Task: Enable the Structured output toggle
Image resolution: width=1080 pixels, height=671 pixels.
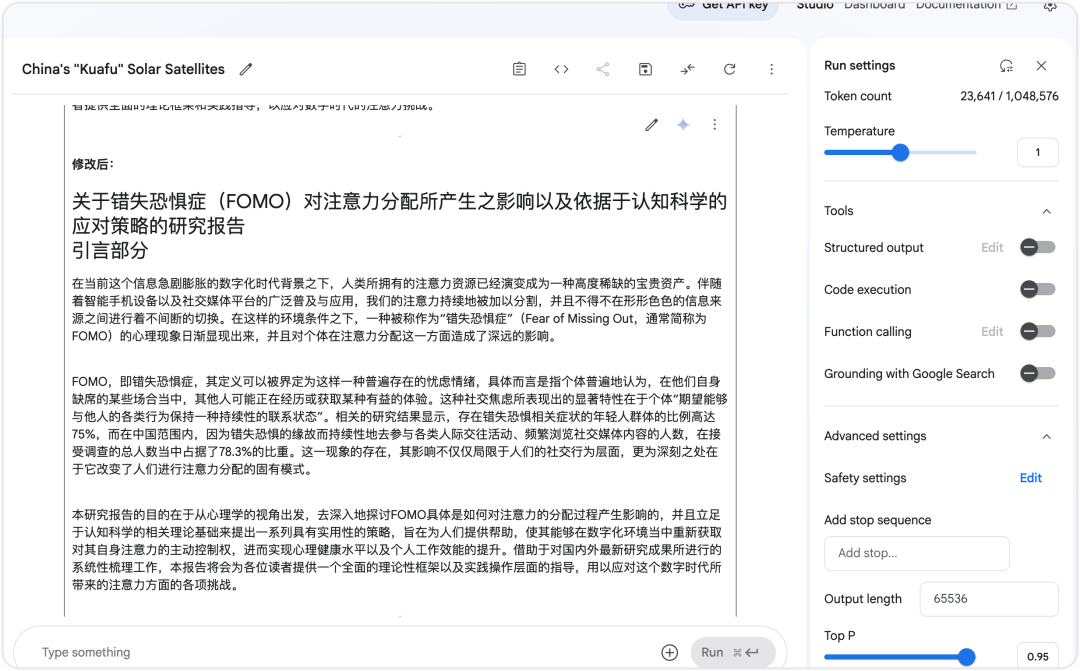Action: 1037,248
